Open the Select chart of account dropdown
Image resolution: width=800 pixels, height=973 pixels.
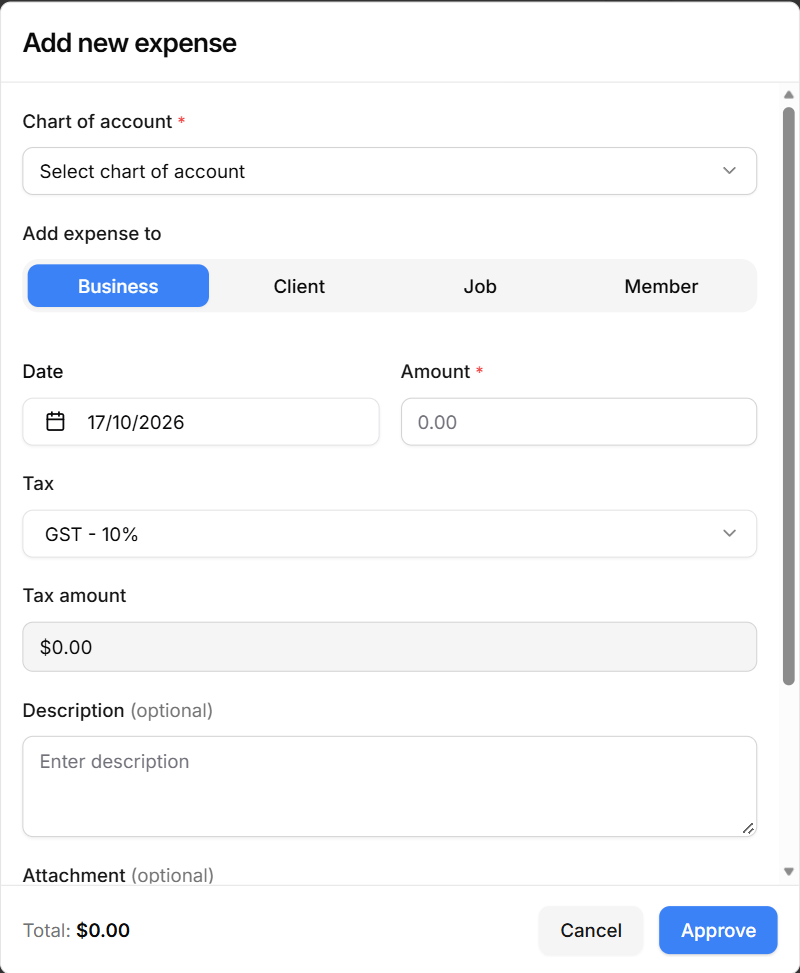[x=390, y=171]
